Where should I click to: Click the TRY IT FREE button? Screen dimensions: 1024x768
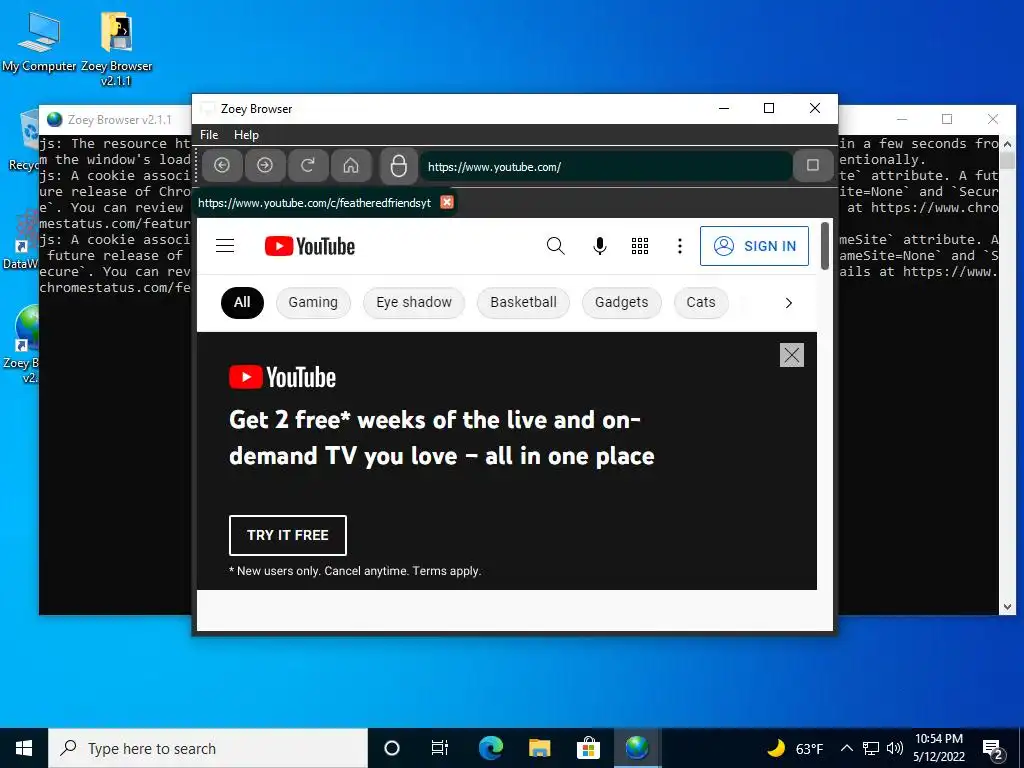click(x=287, y=535)
